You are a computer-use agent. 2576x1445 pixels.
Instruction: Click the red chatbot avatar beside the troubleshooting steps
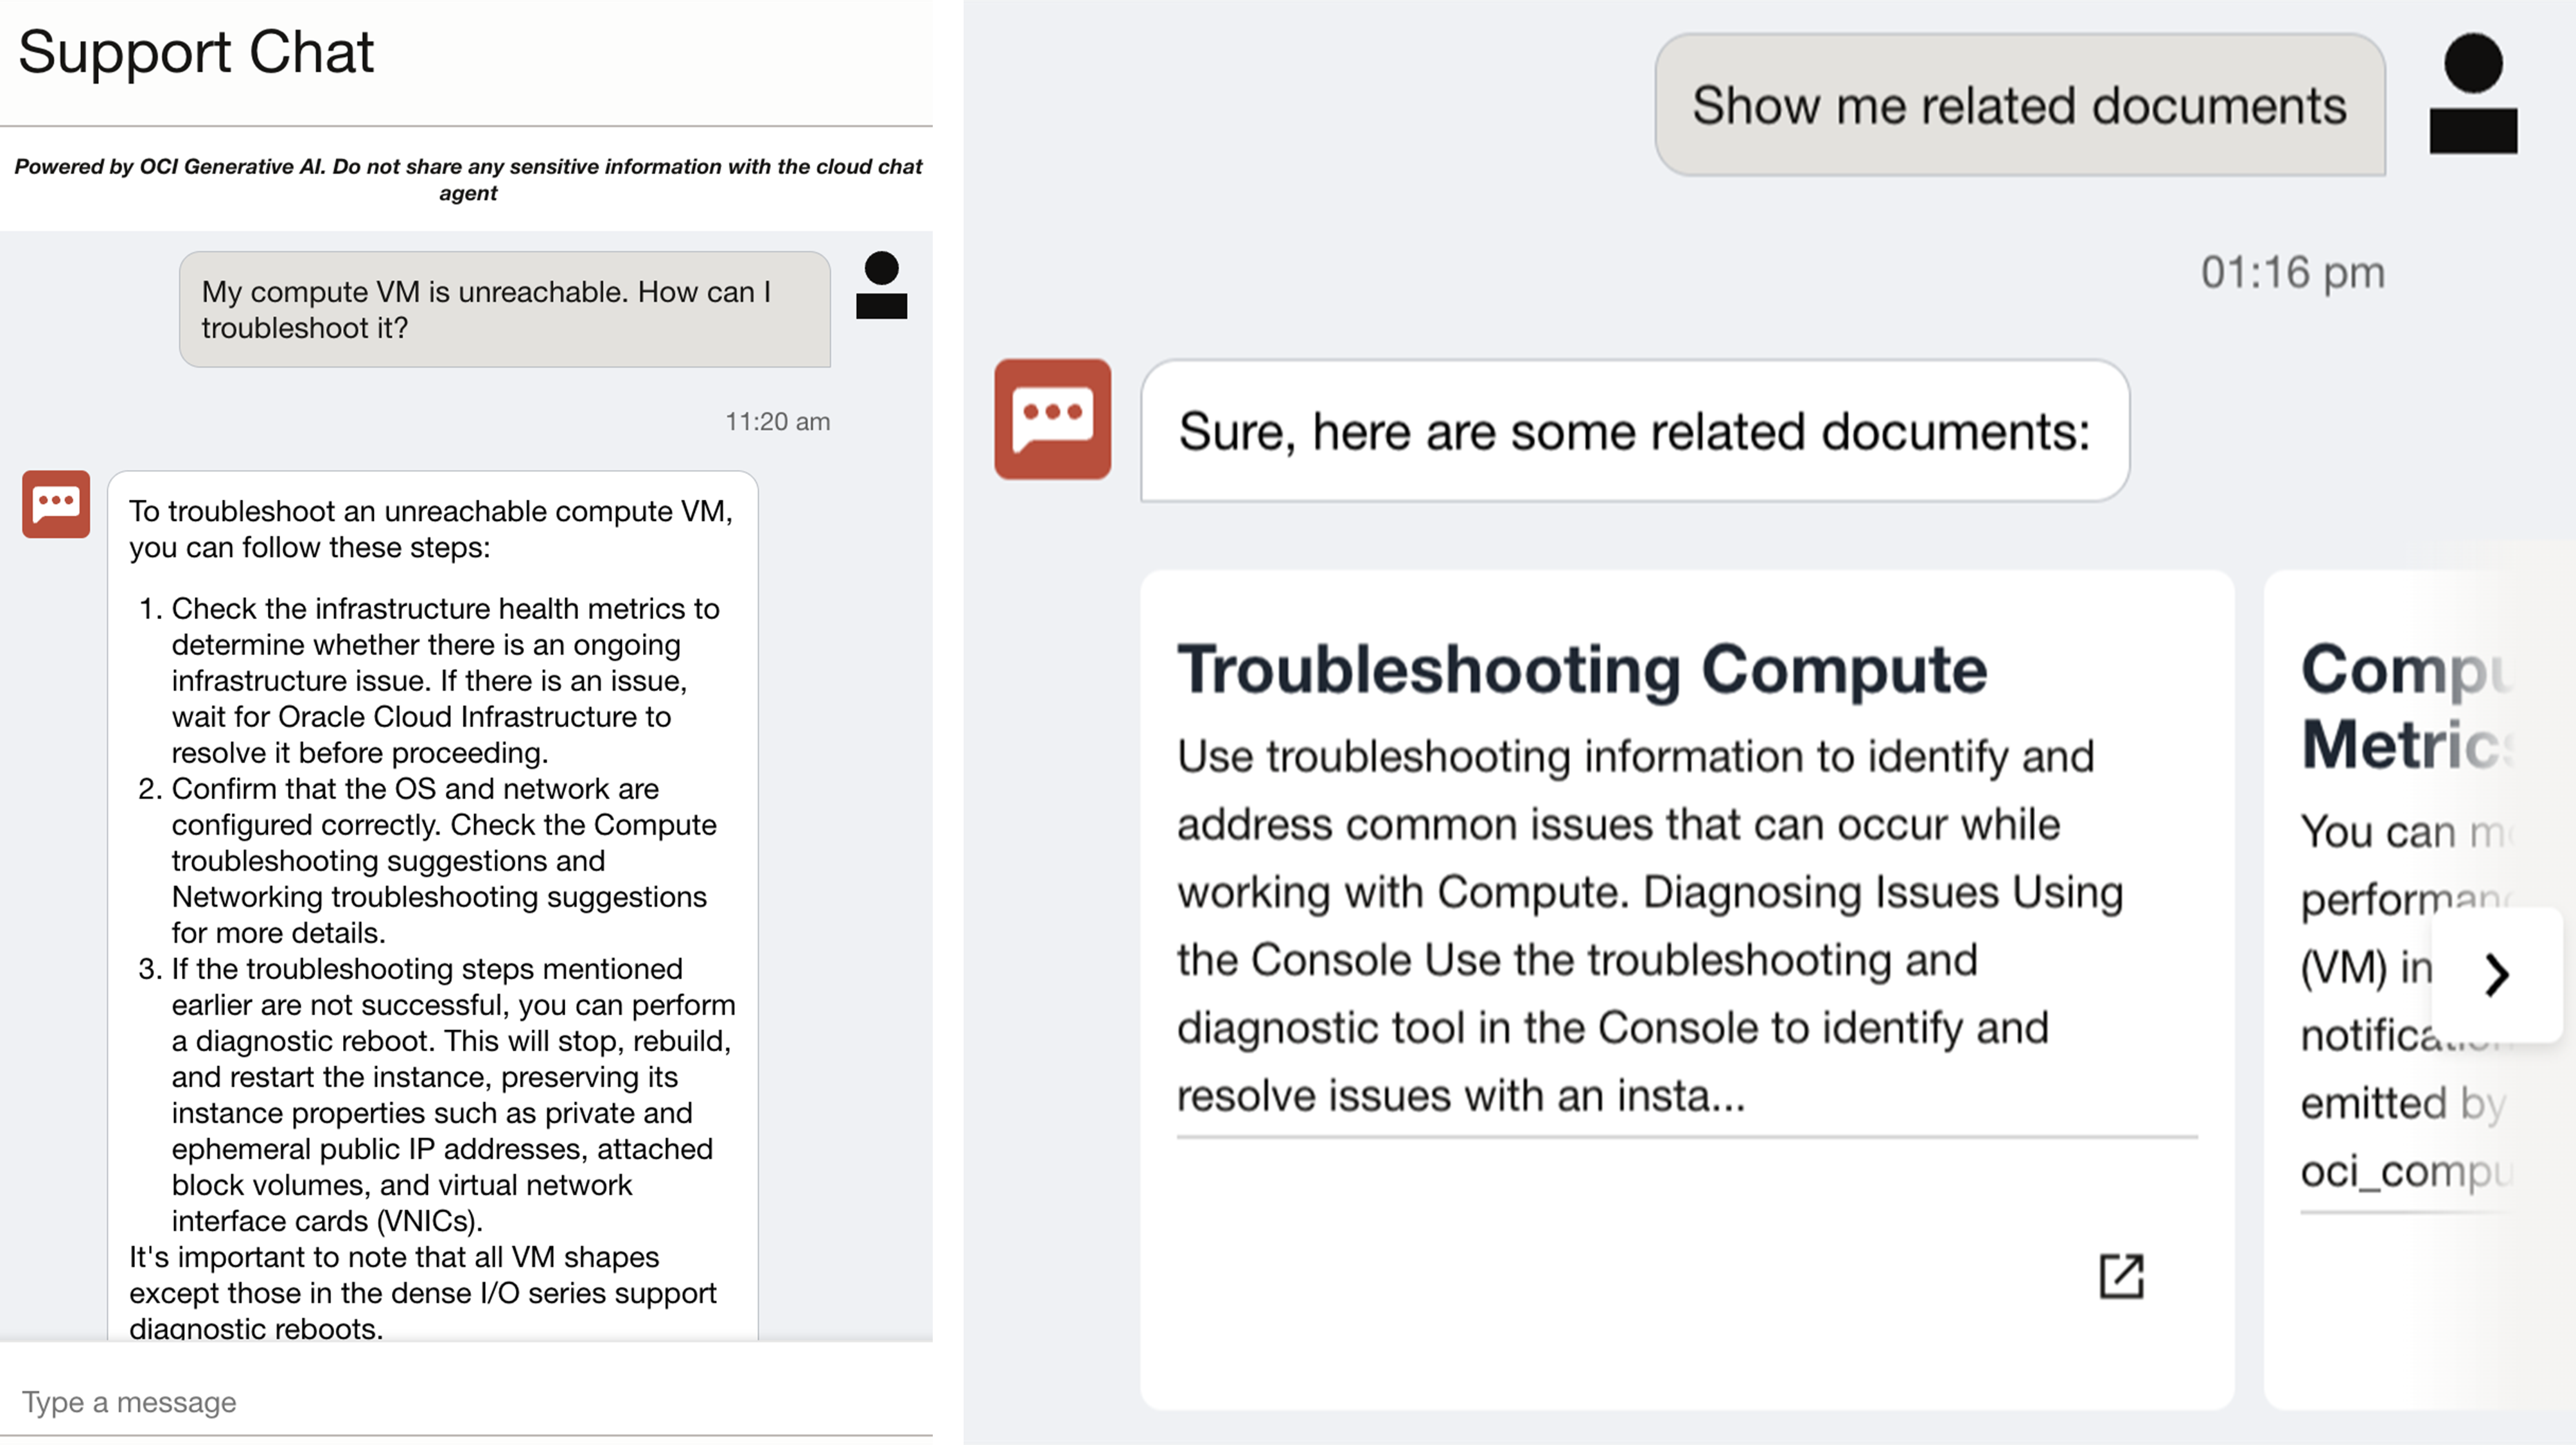pyautogui.click(x=55, y=506)
